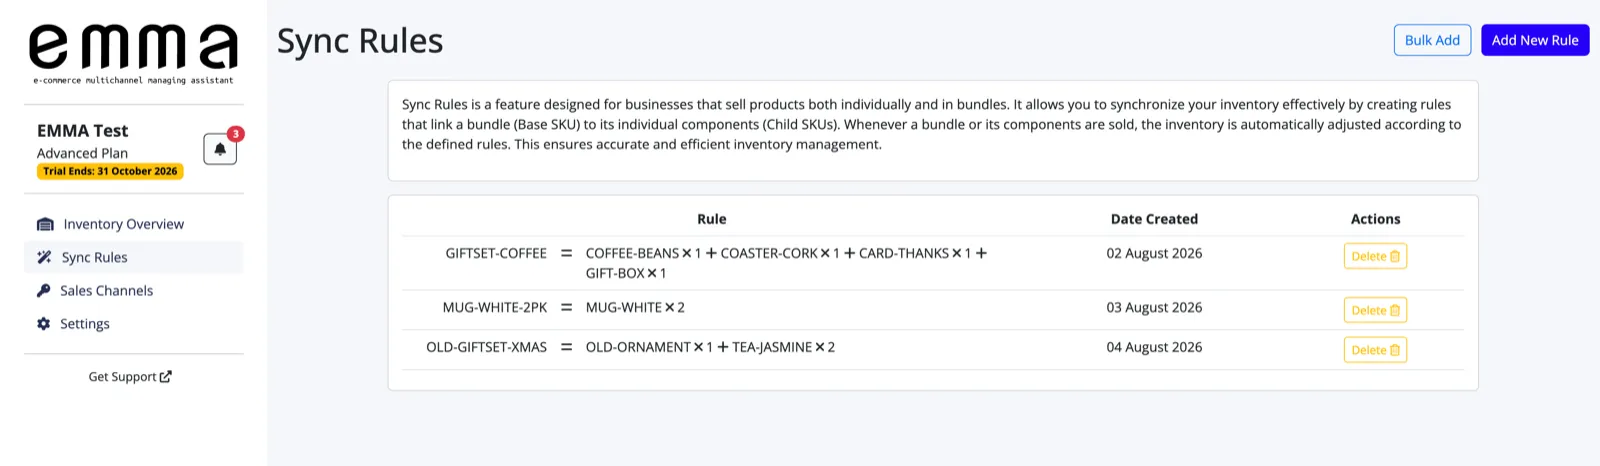1600x466 pixels.
Task: Click the Add New Rule button
Action: coord(1535,40)
